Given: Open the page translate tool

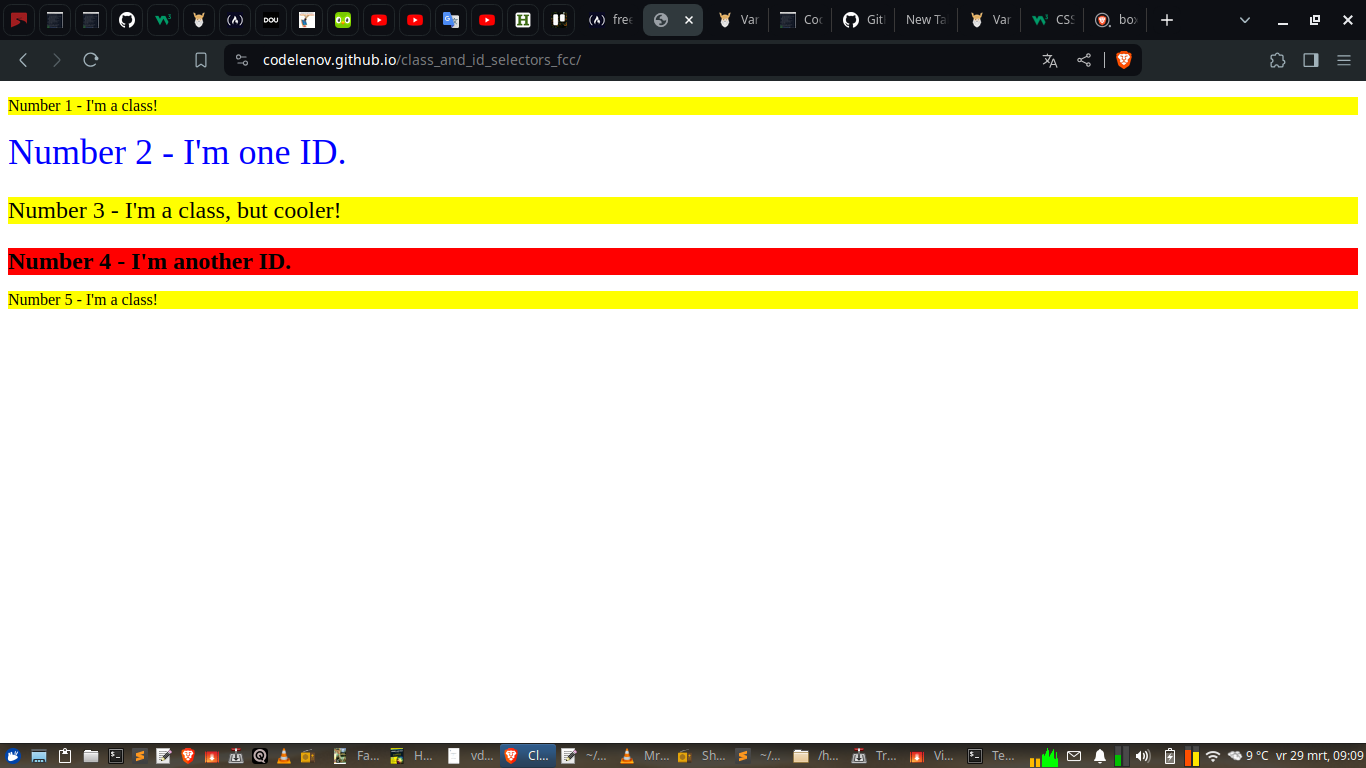Looking at the screenshot, I should (x=1049, y=60).
